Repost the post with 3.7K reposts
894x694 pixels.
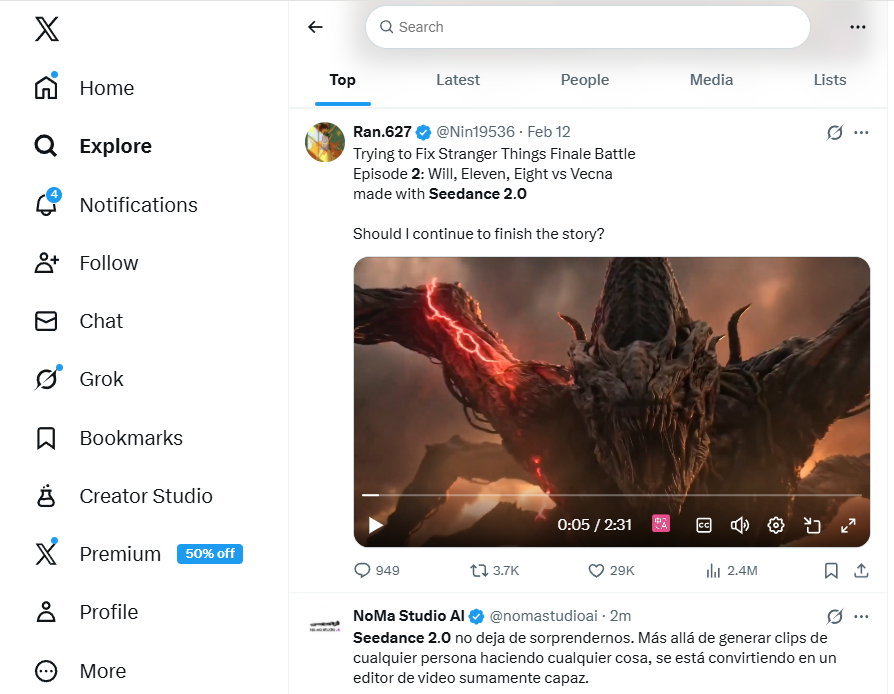[x=494, y=570]
